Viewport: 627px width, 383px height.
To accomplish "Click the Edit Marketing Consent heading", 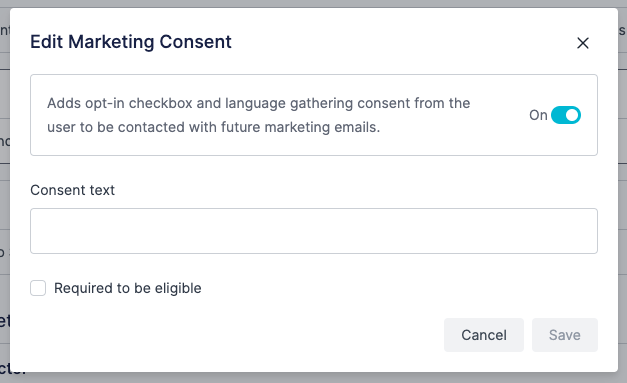I will pos(131,42).
